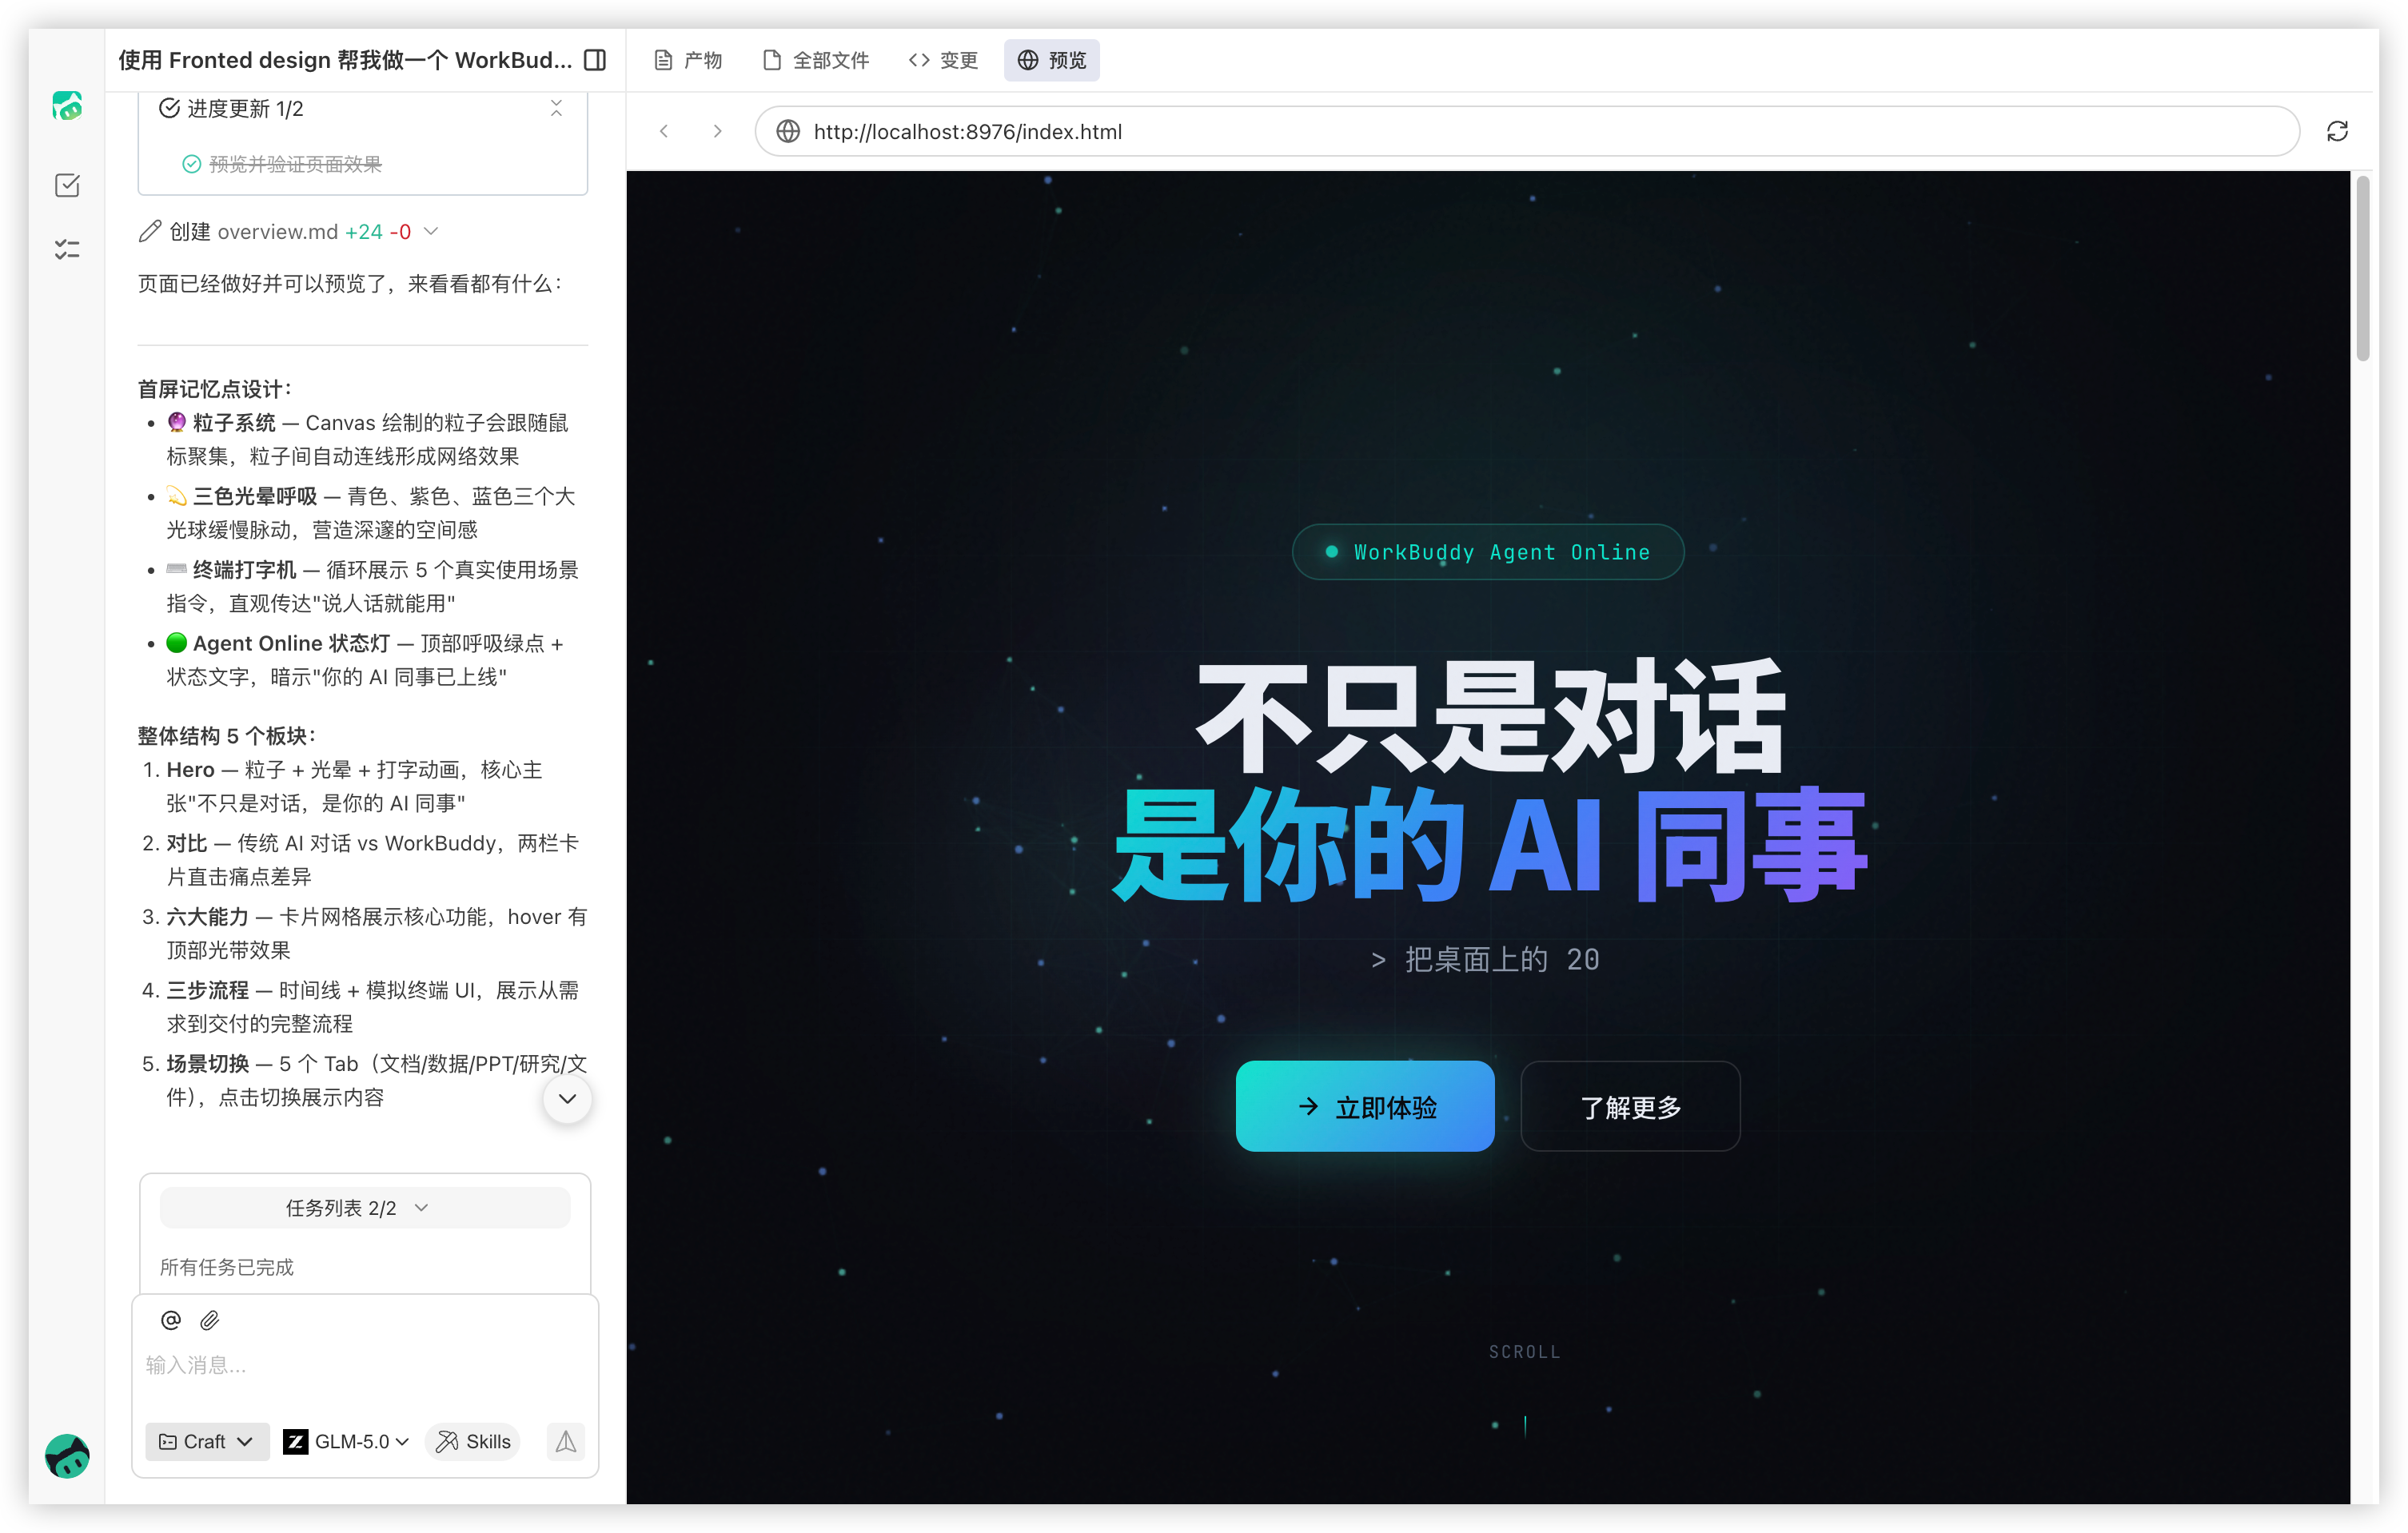Click the paperclip attachment icon
This screenshot has width=2408, height=1533.
point(209,1320)
